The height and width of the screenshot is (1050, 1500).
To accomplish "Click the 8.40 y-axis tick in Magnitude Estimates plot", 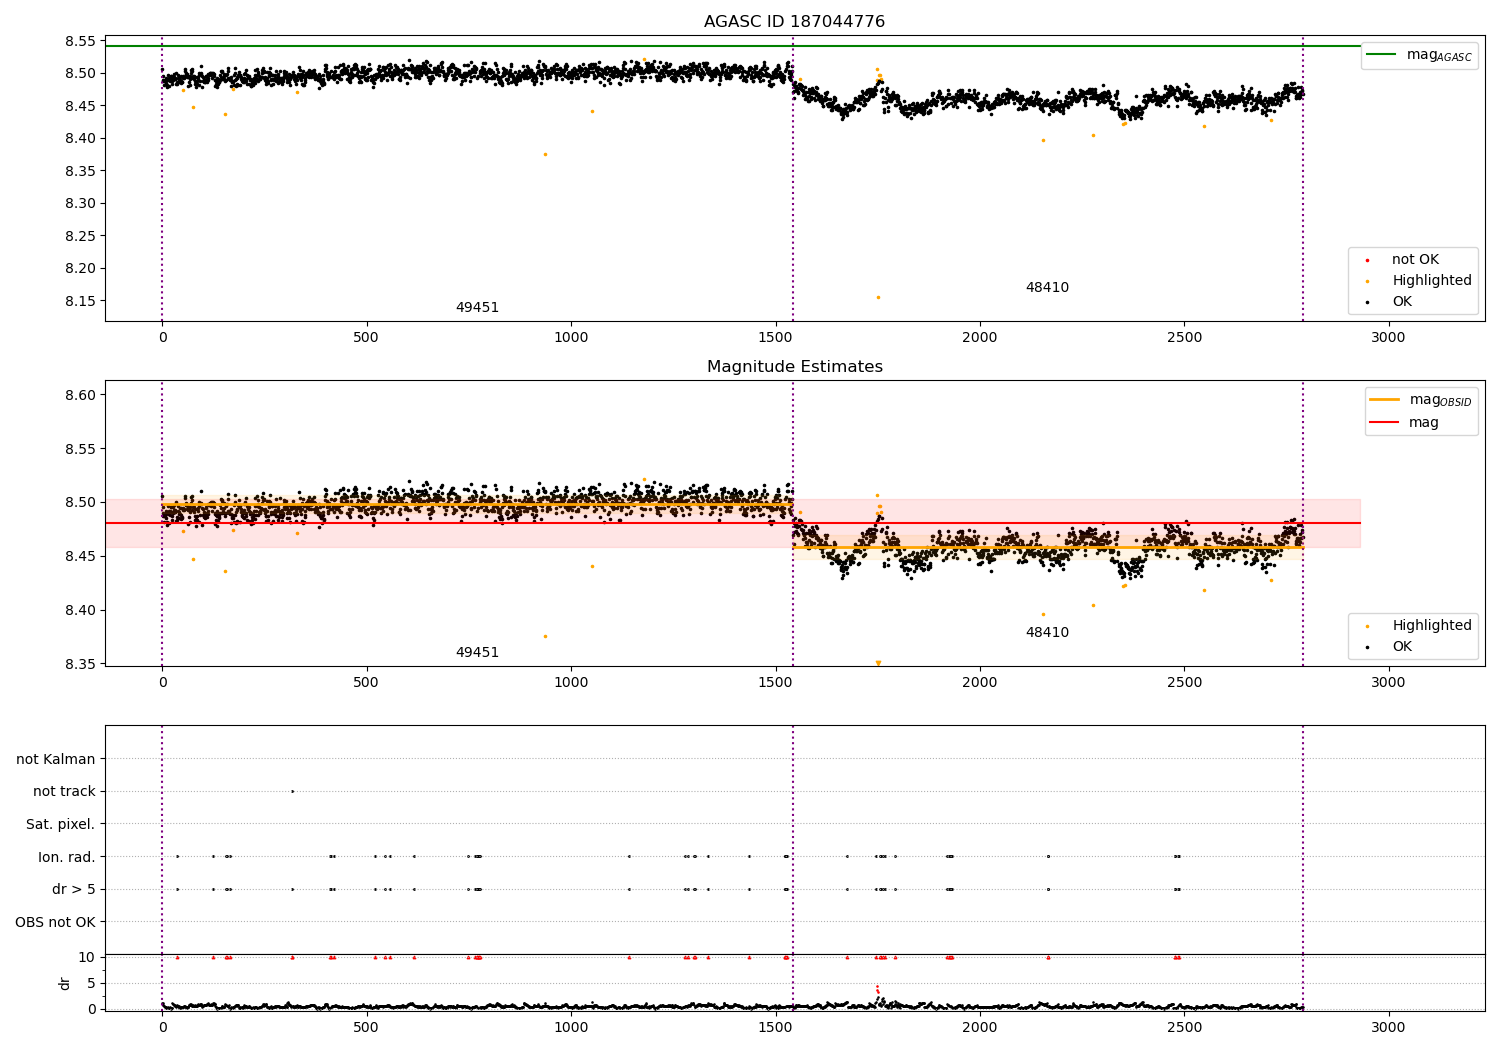I will pos(81,610).
